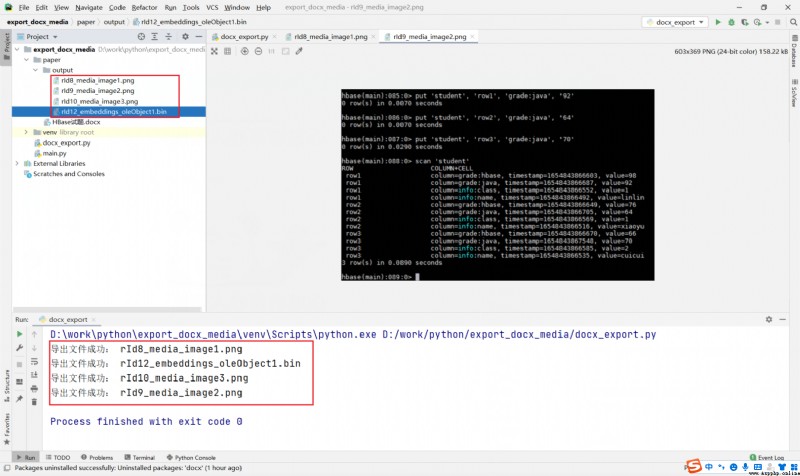800x476 pixels.
Task: Open Run panel settings gear
Action: point(769,319)
